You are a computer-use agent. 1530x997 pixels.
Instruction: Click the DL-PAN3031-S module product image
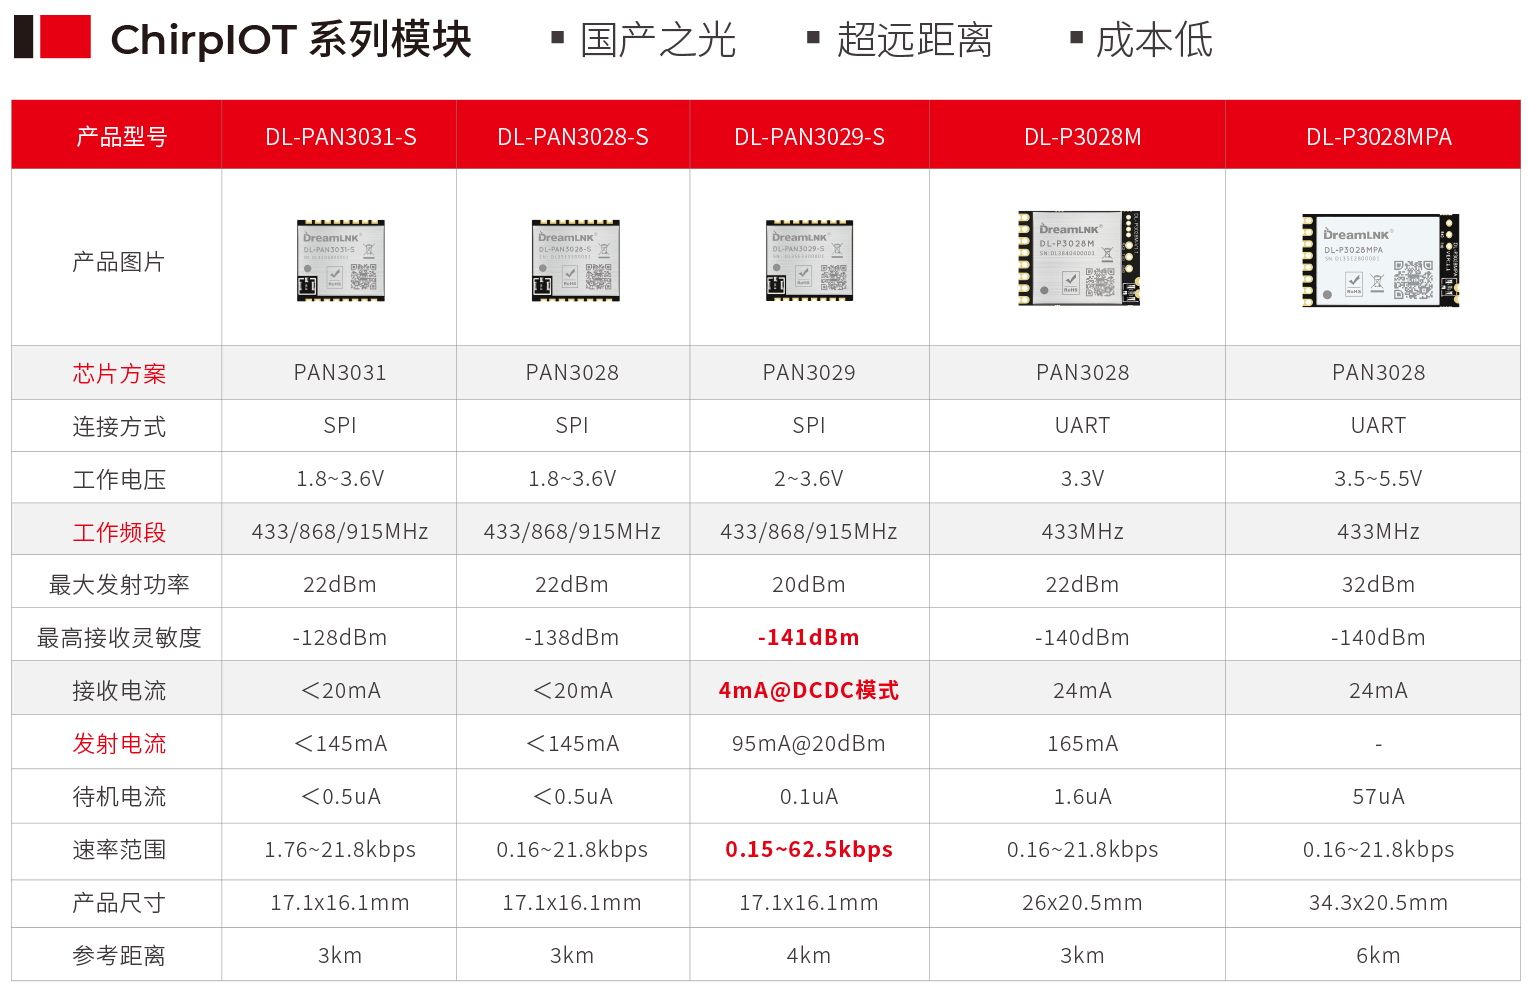click(x=341, y=261)
